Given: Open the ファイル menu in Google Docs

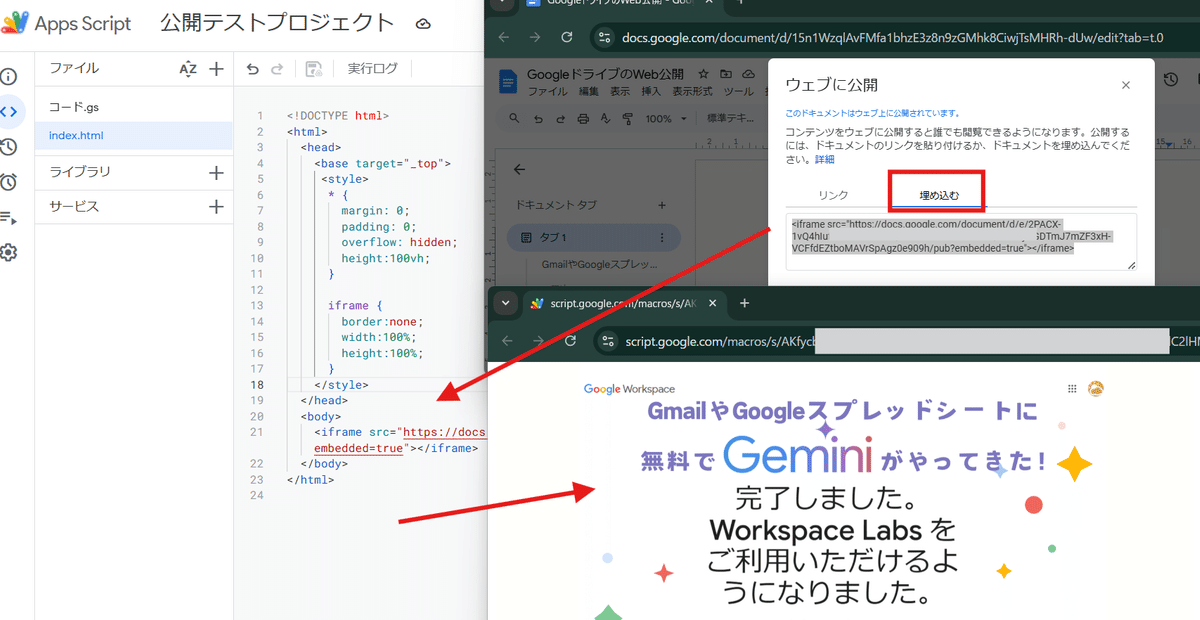Looking at the screenshot, I should [547, 91].
